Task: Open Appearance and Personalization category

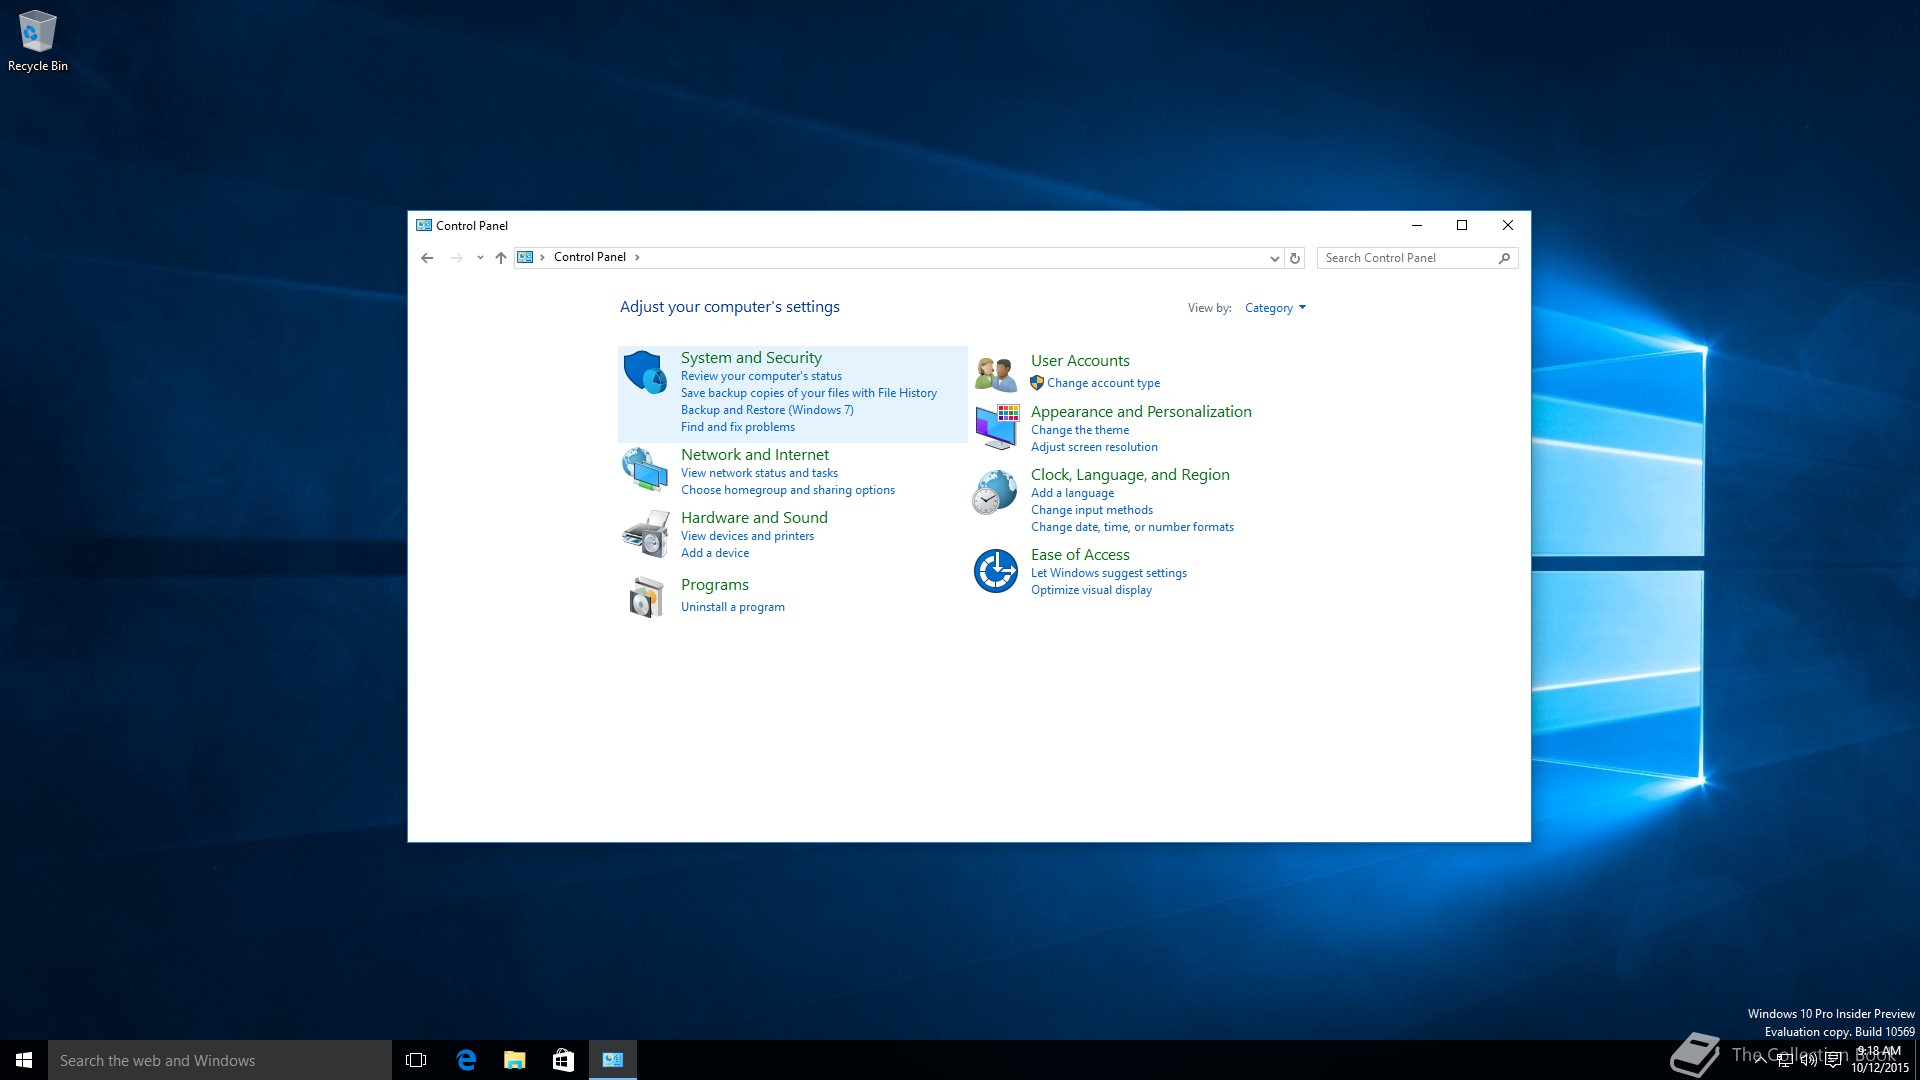Action: click(x=1141, y=412)
